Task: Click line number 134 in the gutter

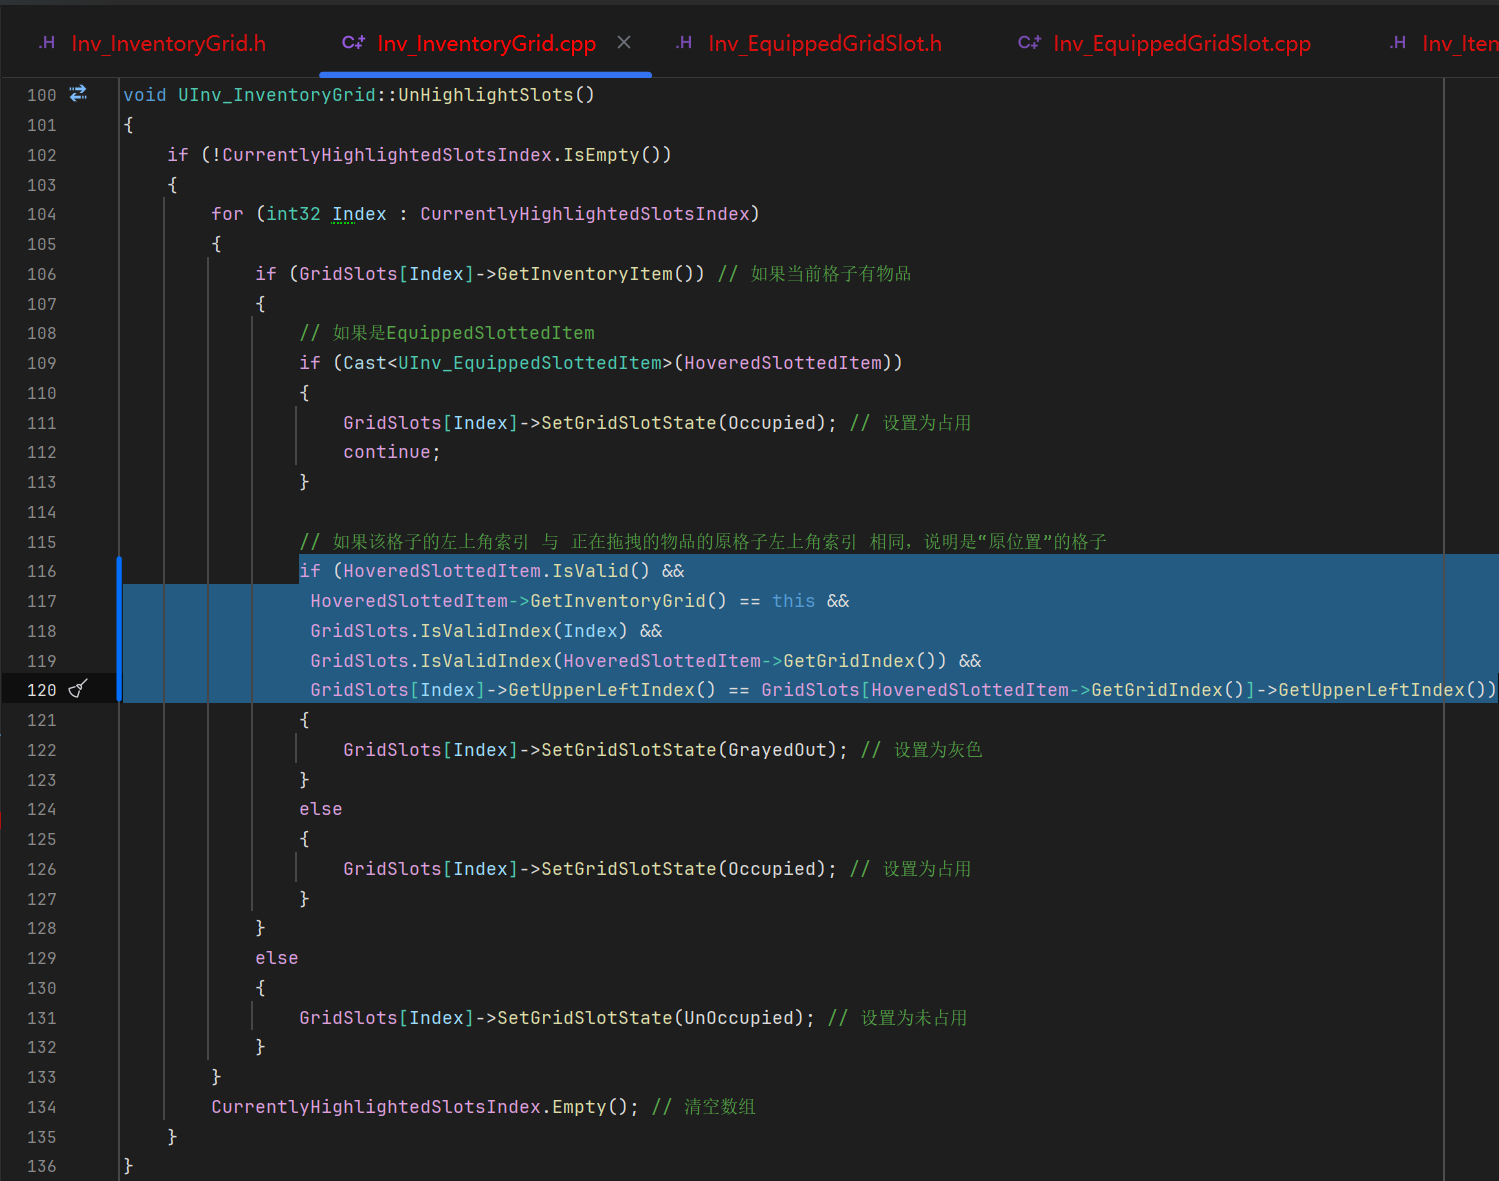Action: 42,1107
